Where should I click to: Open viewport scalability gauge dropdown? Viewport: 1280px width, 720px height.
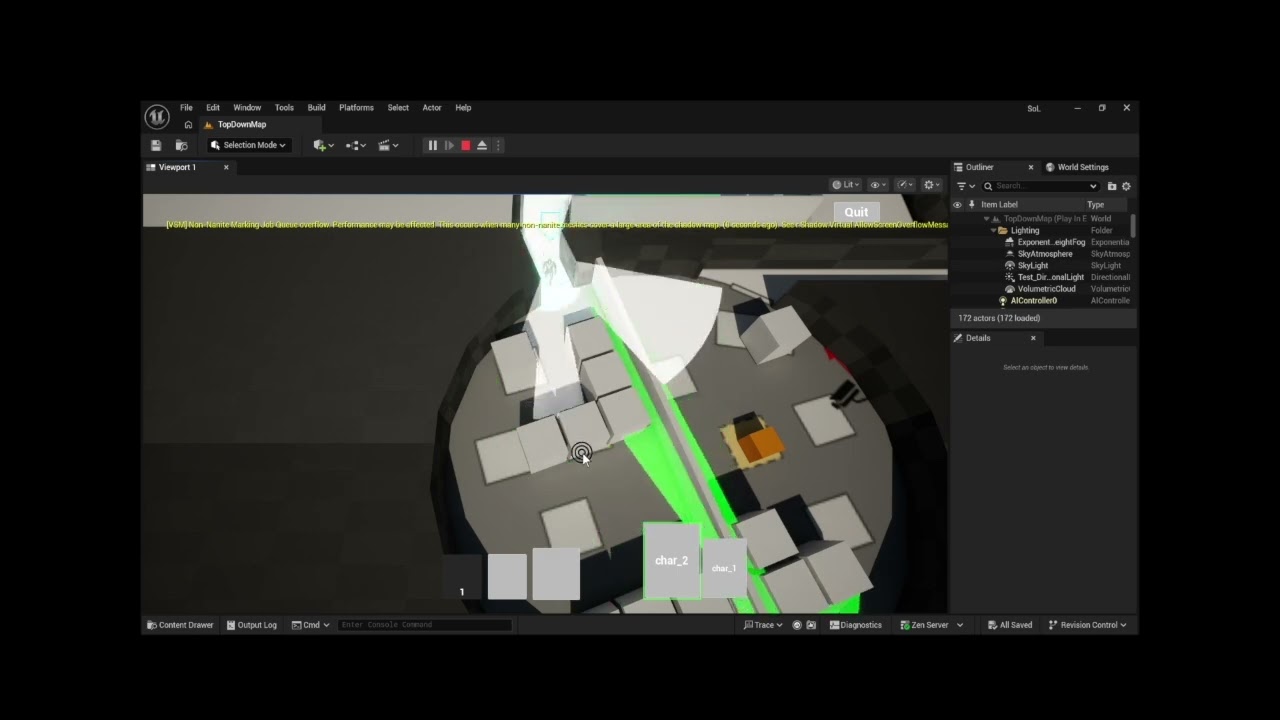906,185
